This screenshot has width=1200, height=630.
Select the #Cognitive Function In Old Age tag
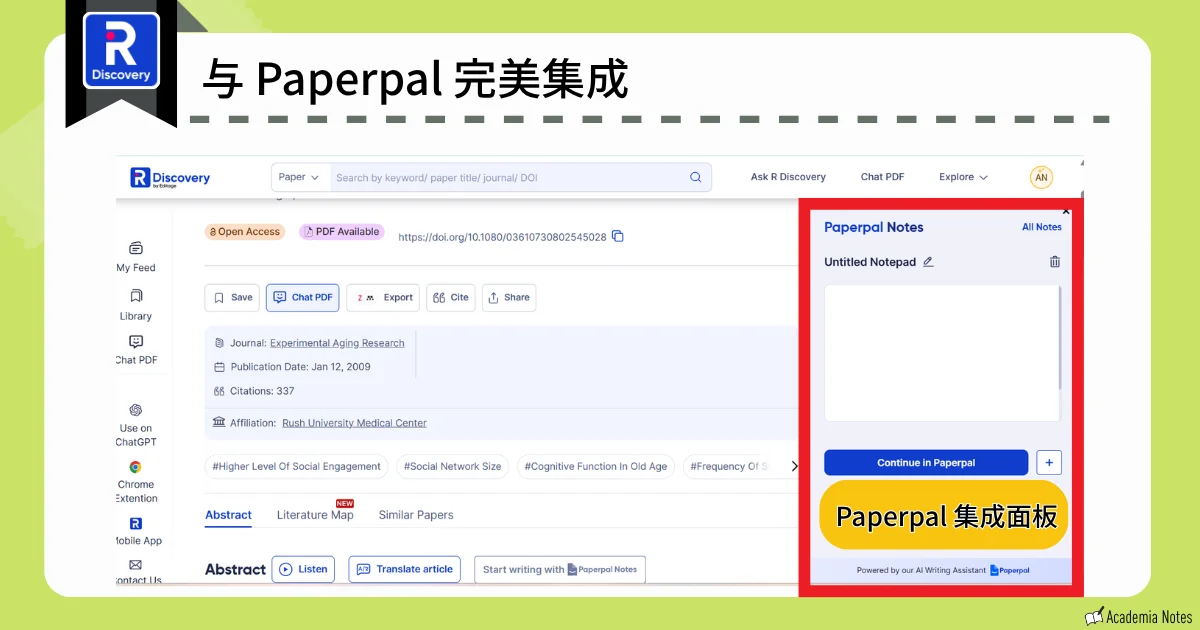point(595,466)
